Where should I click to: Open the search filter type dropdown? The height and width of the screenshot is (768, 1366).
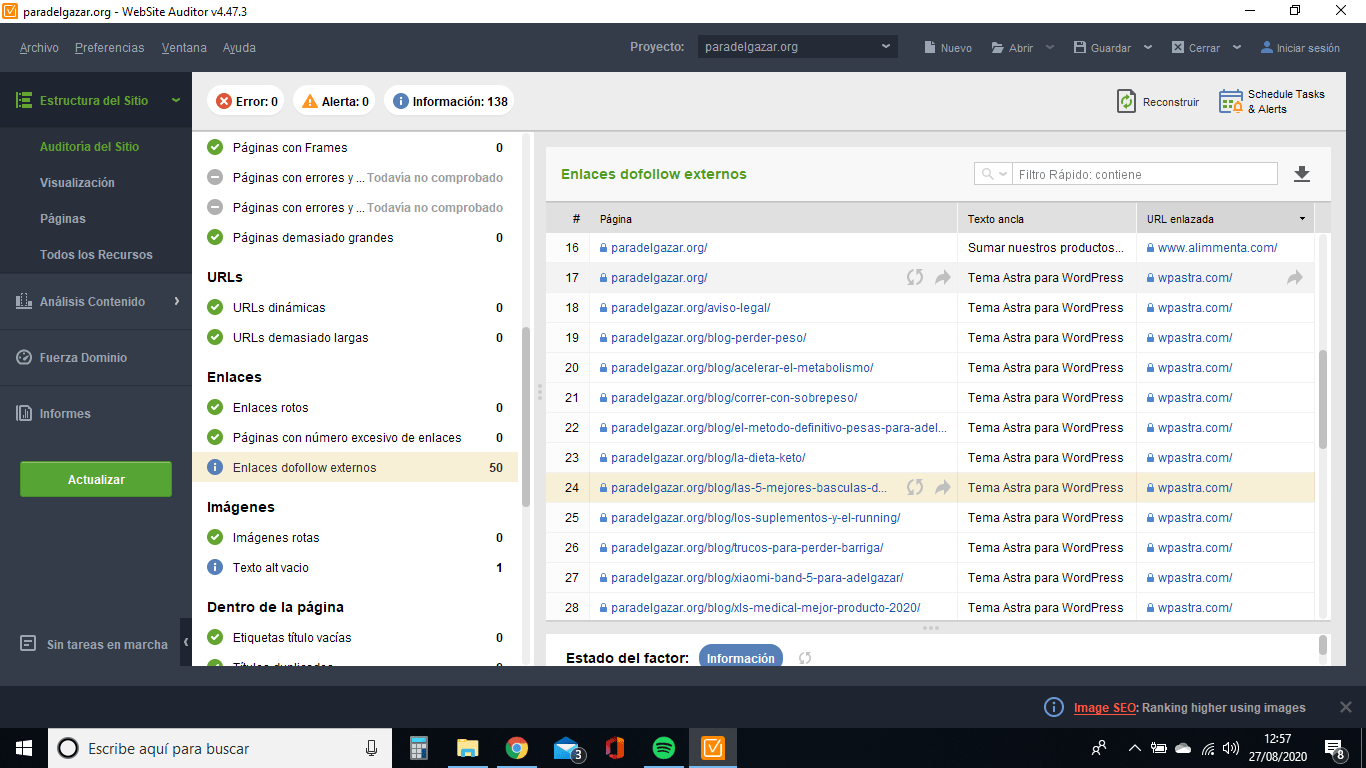(x=993, y=174)
